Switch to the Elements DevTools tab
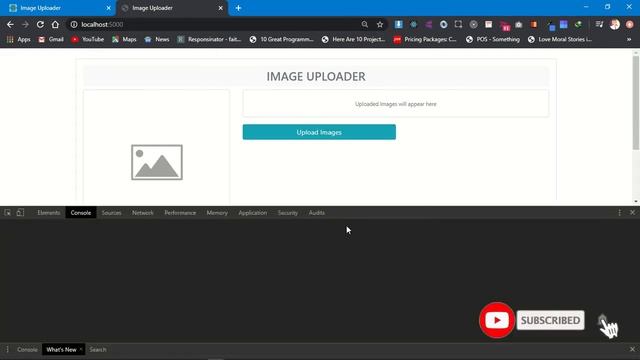The width and height of the screenshot is (640, 360). (49, 213)
